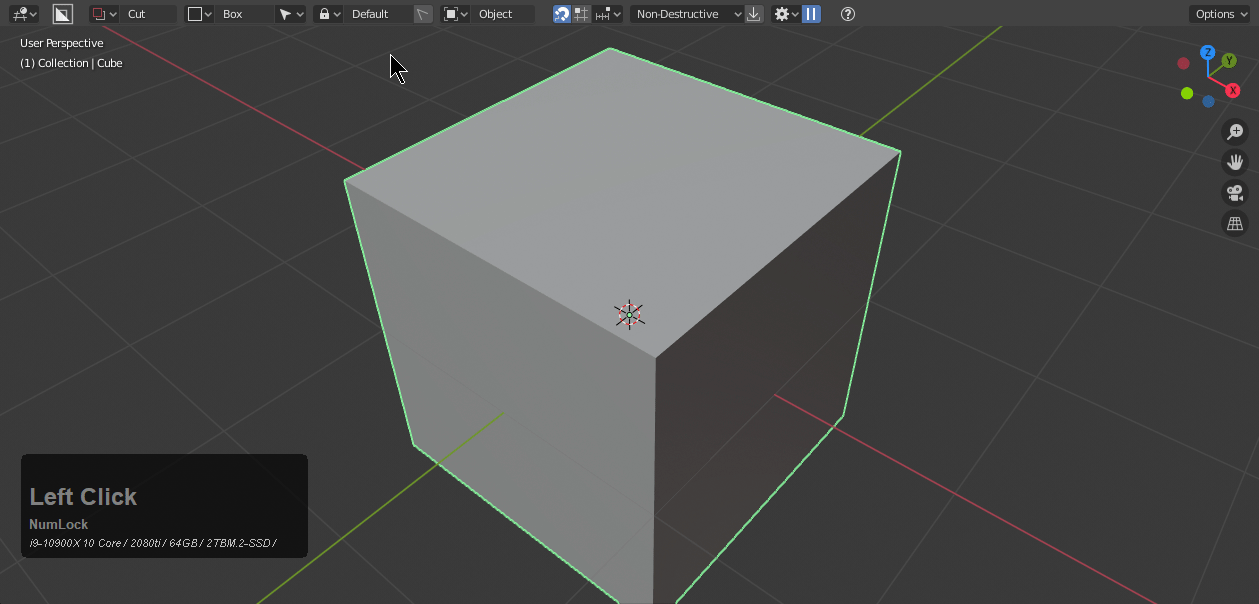
Task: Click the angle icon right of Default
Action: click(x=424, y=14)
